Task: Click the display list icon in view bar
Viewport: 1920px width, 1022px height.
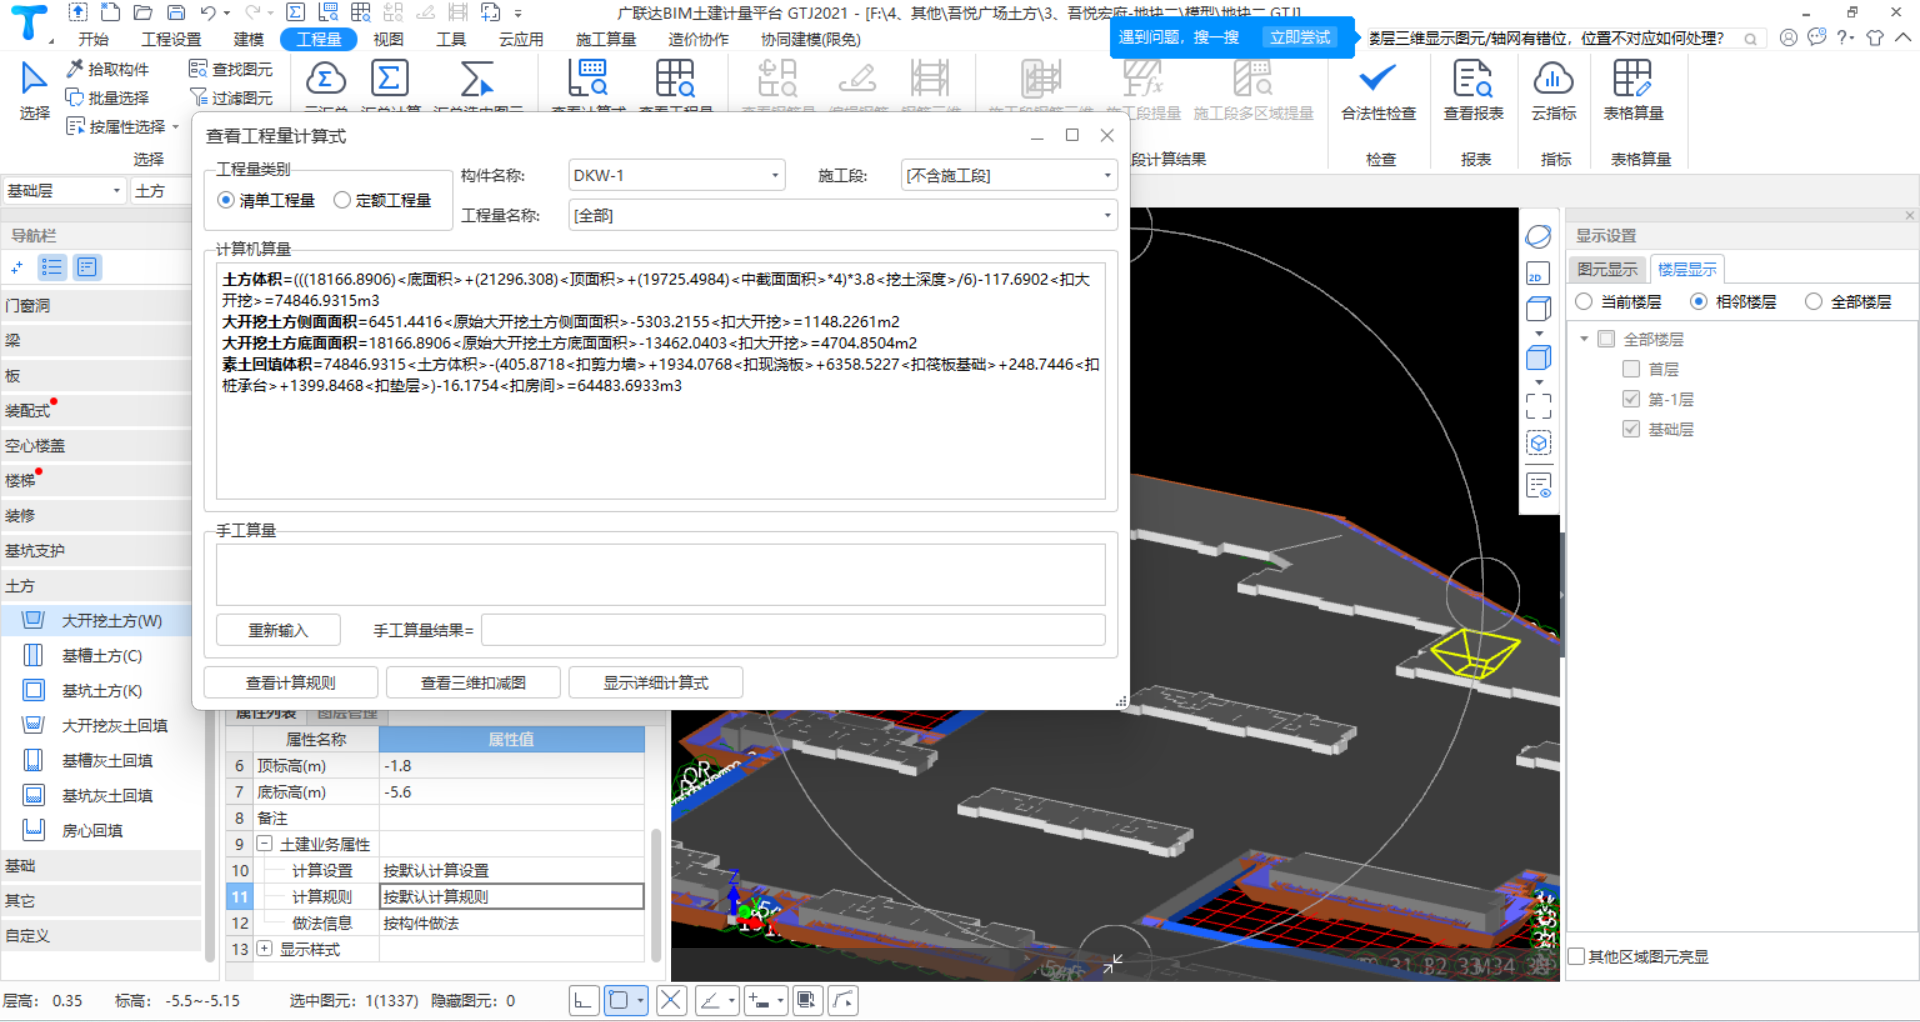Action: pos(1538,486)
